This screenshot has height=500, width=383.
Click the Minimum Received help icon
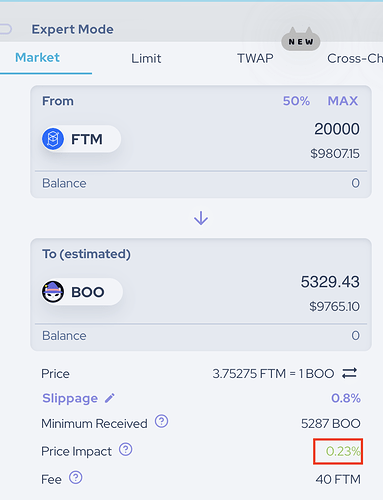[x=162, y=421]
